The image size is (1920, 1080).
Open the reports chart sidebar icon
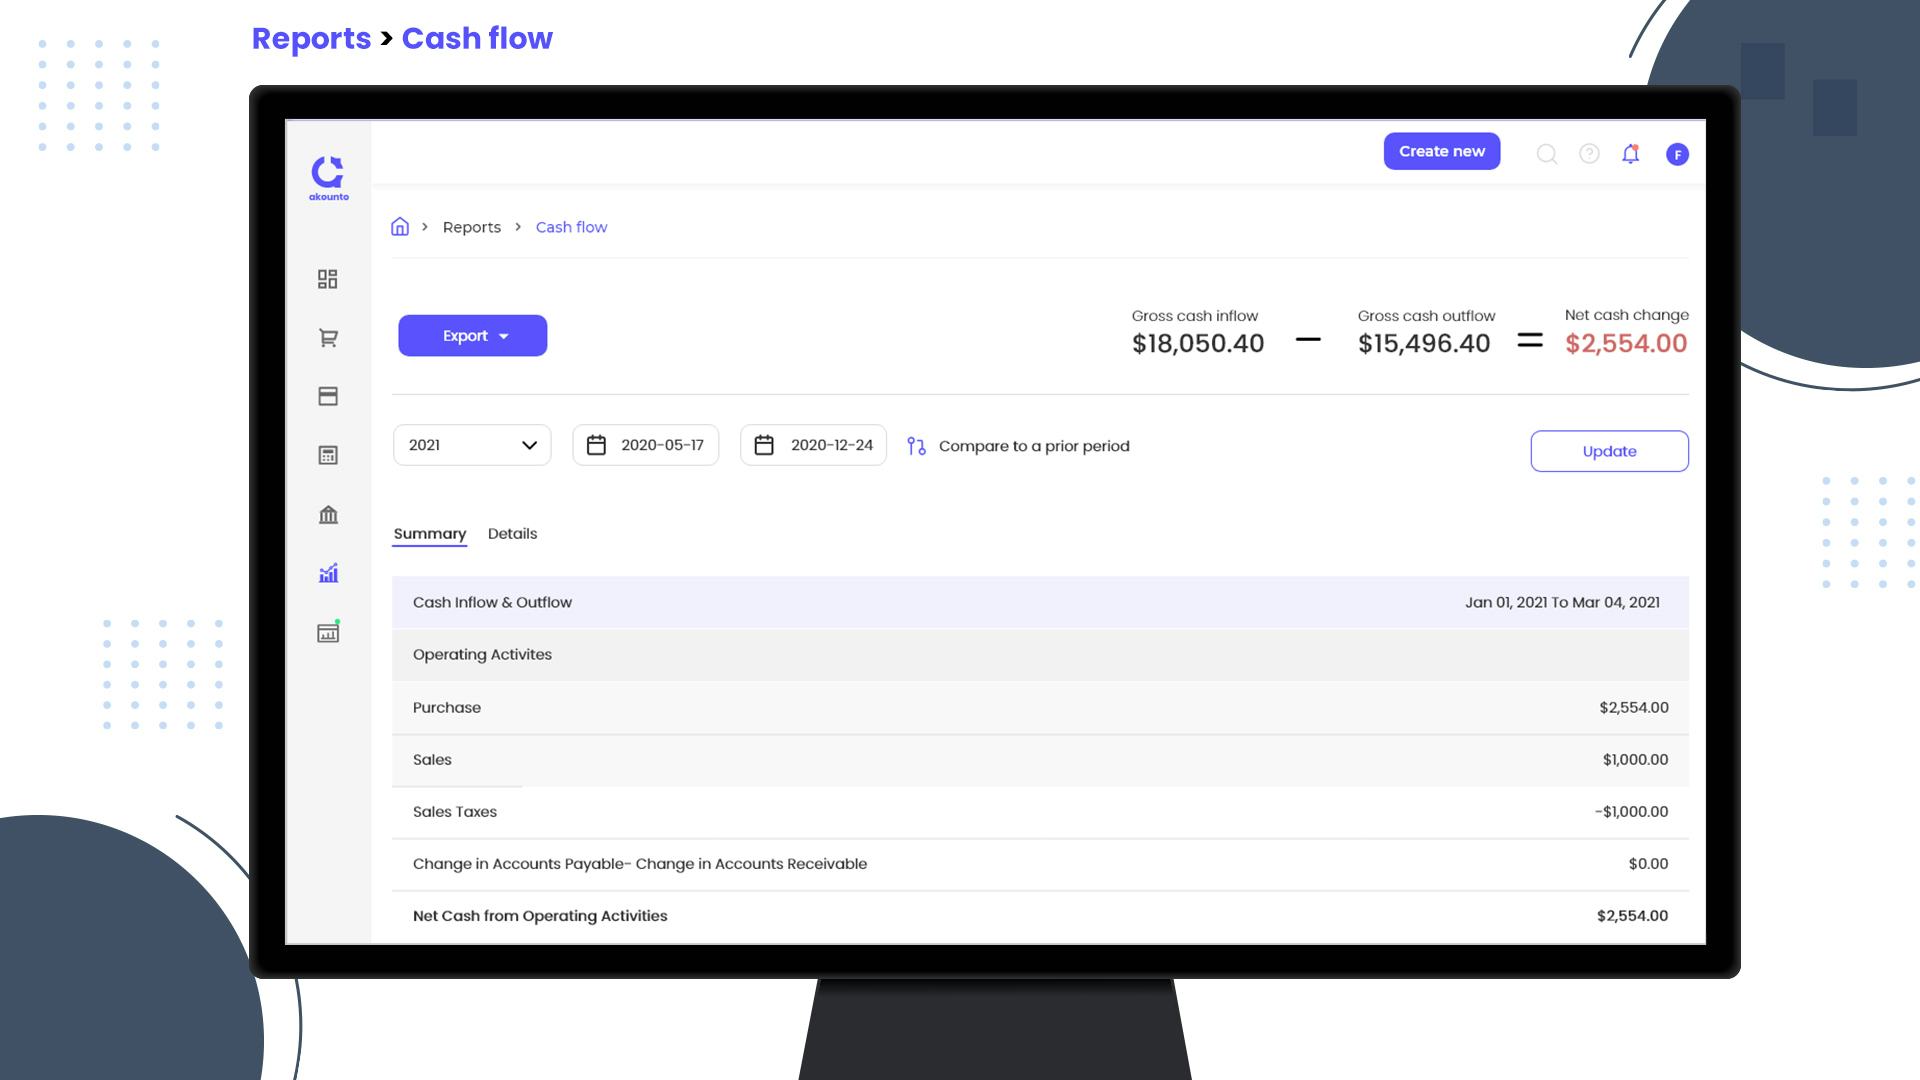(x=328, y=573)
